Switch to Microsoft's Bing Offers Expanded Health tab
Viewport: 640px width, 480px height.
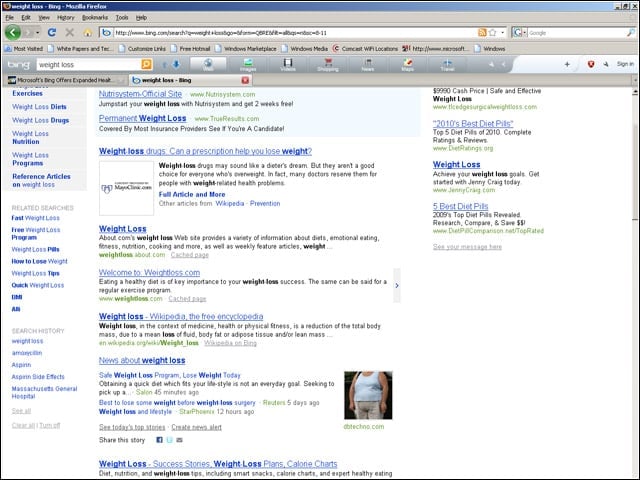pyautogui.click(x=65, y=80)
